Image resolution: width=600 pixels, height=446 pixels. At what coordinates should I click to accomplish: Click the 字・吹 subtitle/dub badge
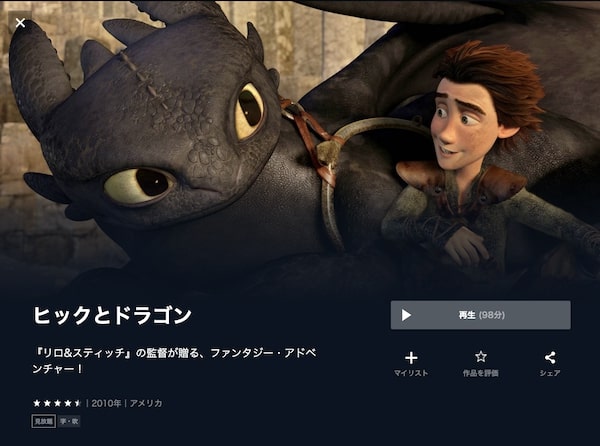69,422
